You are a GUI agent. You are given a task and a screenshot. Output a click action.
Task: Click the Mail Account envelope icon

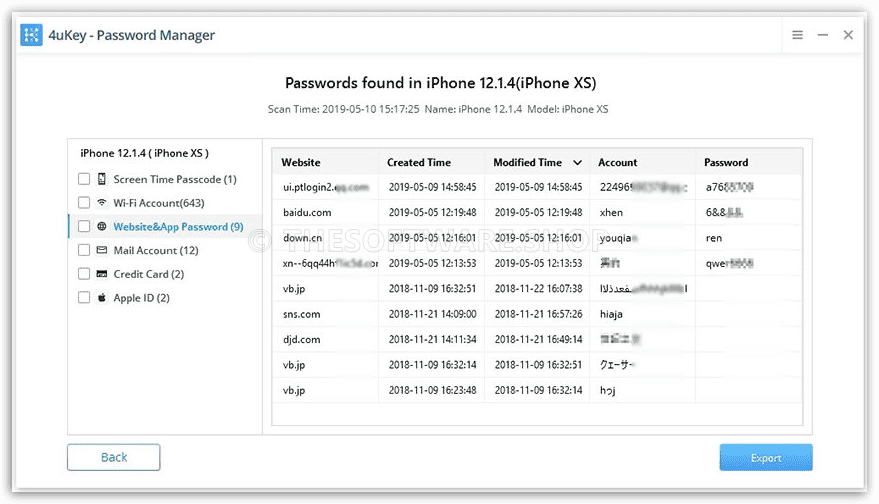coord(101,250)
